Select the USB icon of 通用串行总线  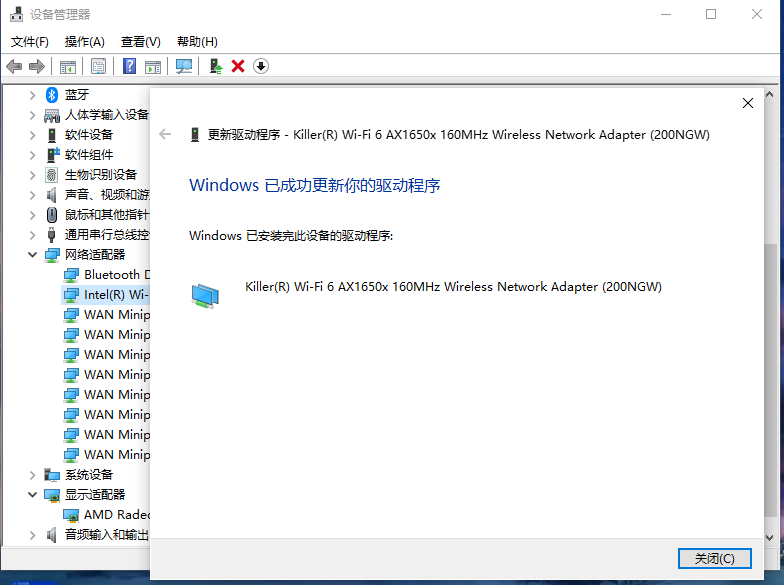pos(52,235)
